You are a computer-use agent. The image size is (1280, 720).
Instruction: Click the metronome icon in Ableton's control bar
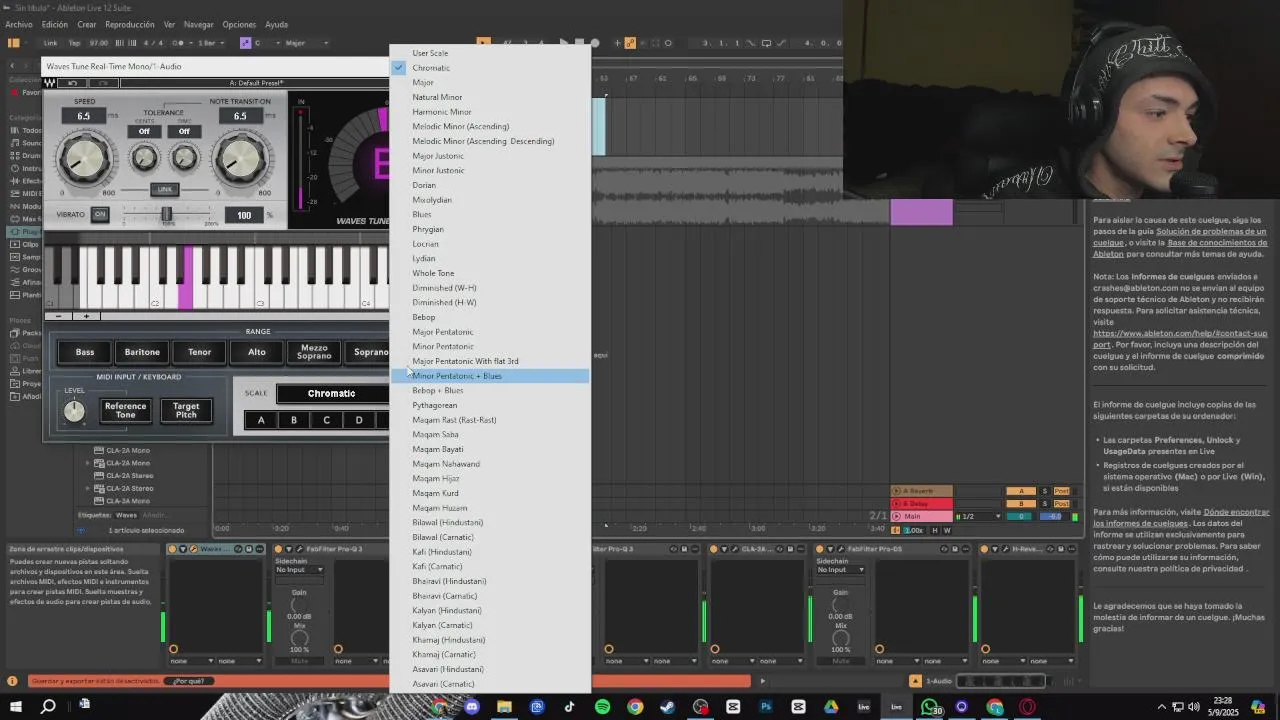(x=179, y=43)
